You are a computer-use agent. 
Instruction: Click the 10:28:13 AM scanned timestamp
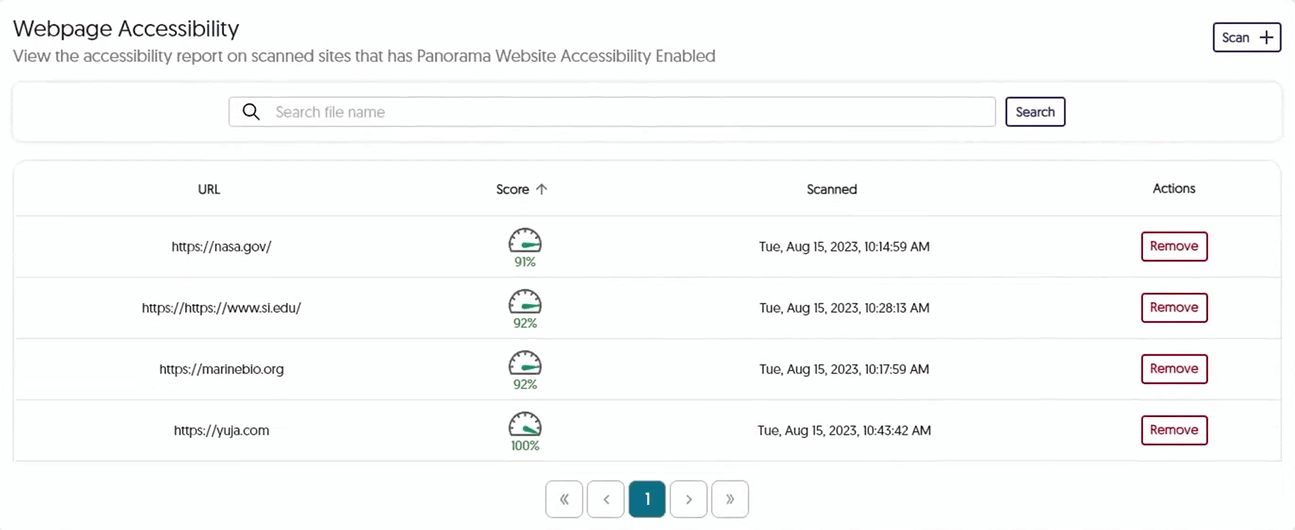tap(844, 308)
